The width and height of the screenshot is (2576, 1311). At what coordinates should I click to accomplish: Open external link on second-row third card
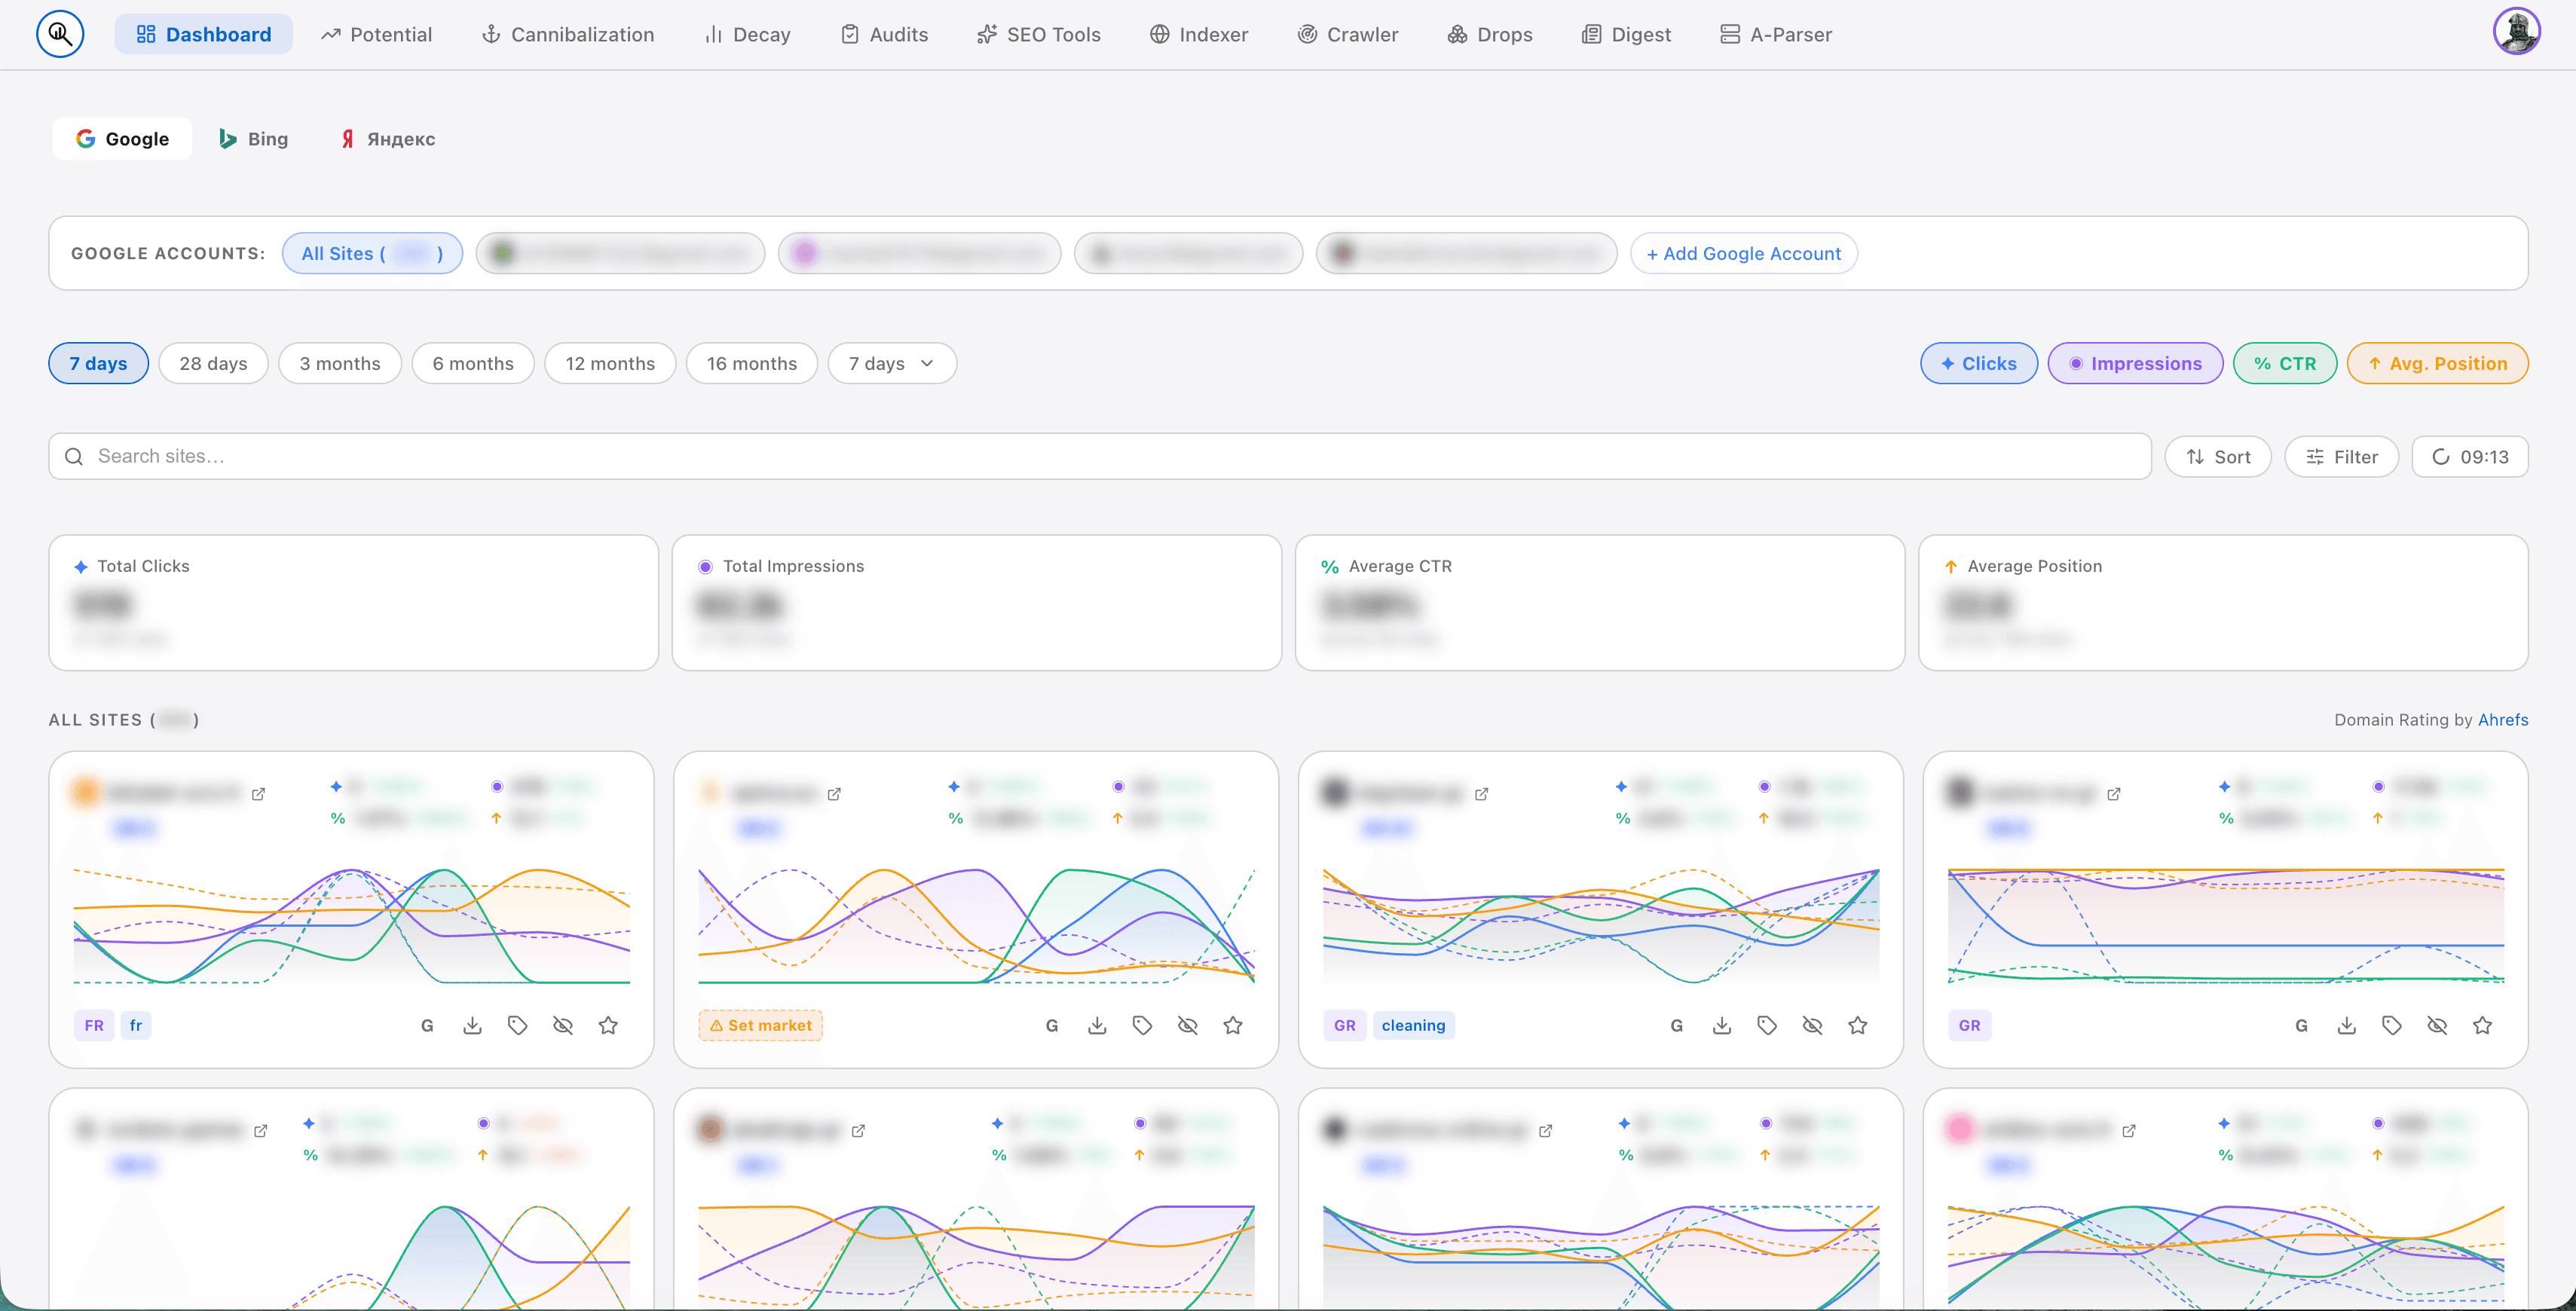[x=1546, y=1131]
